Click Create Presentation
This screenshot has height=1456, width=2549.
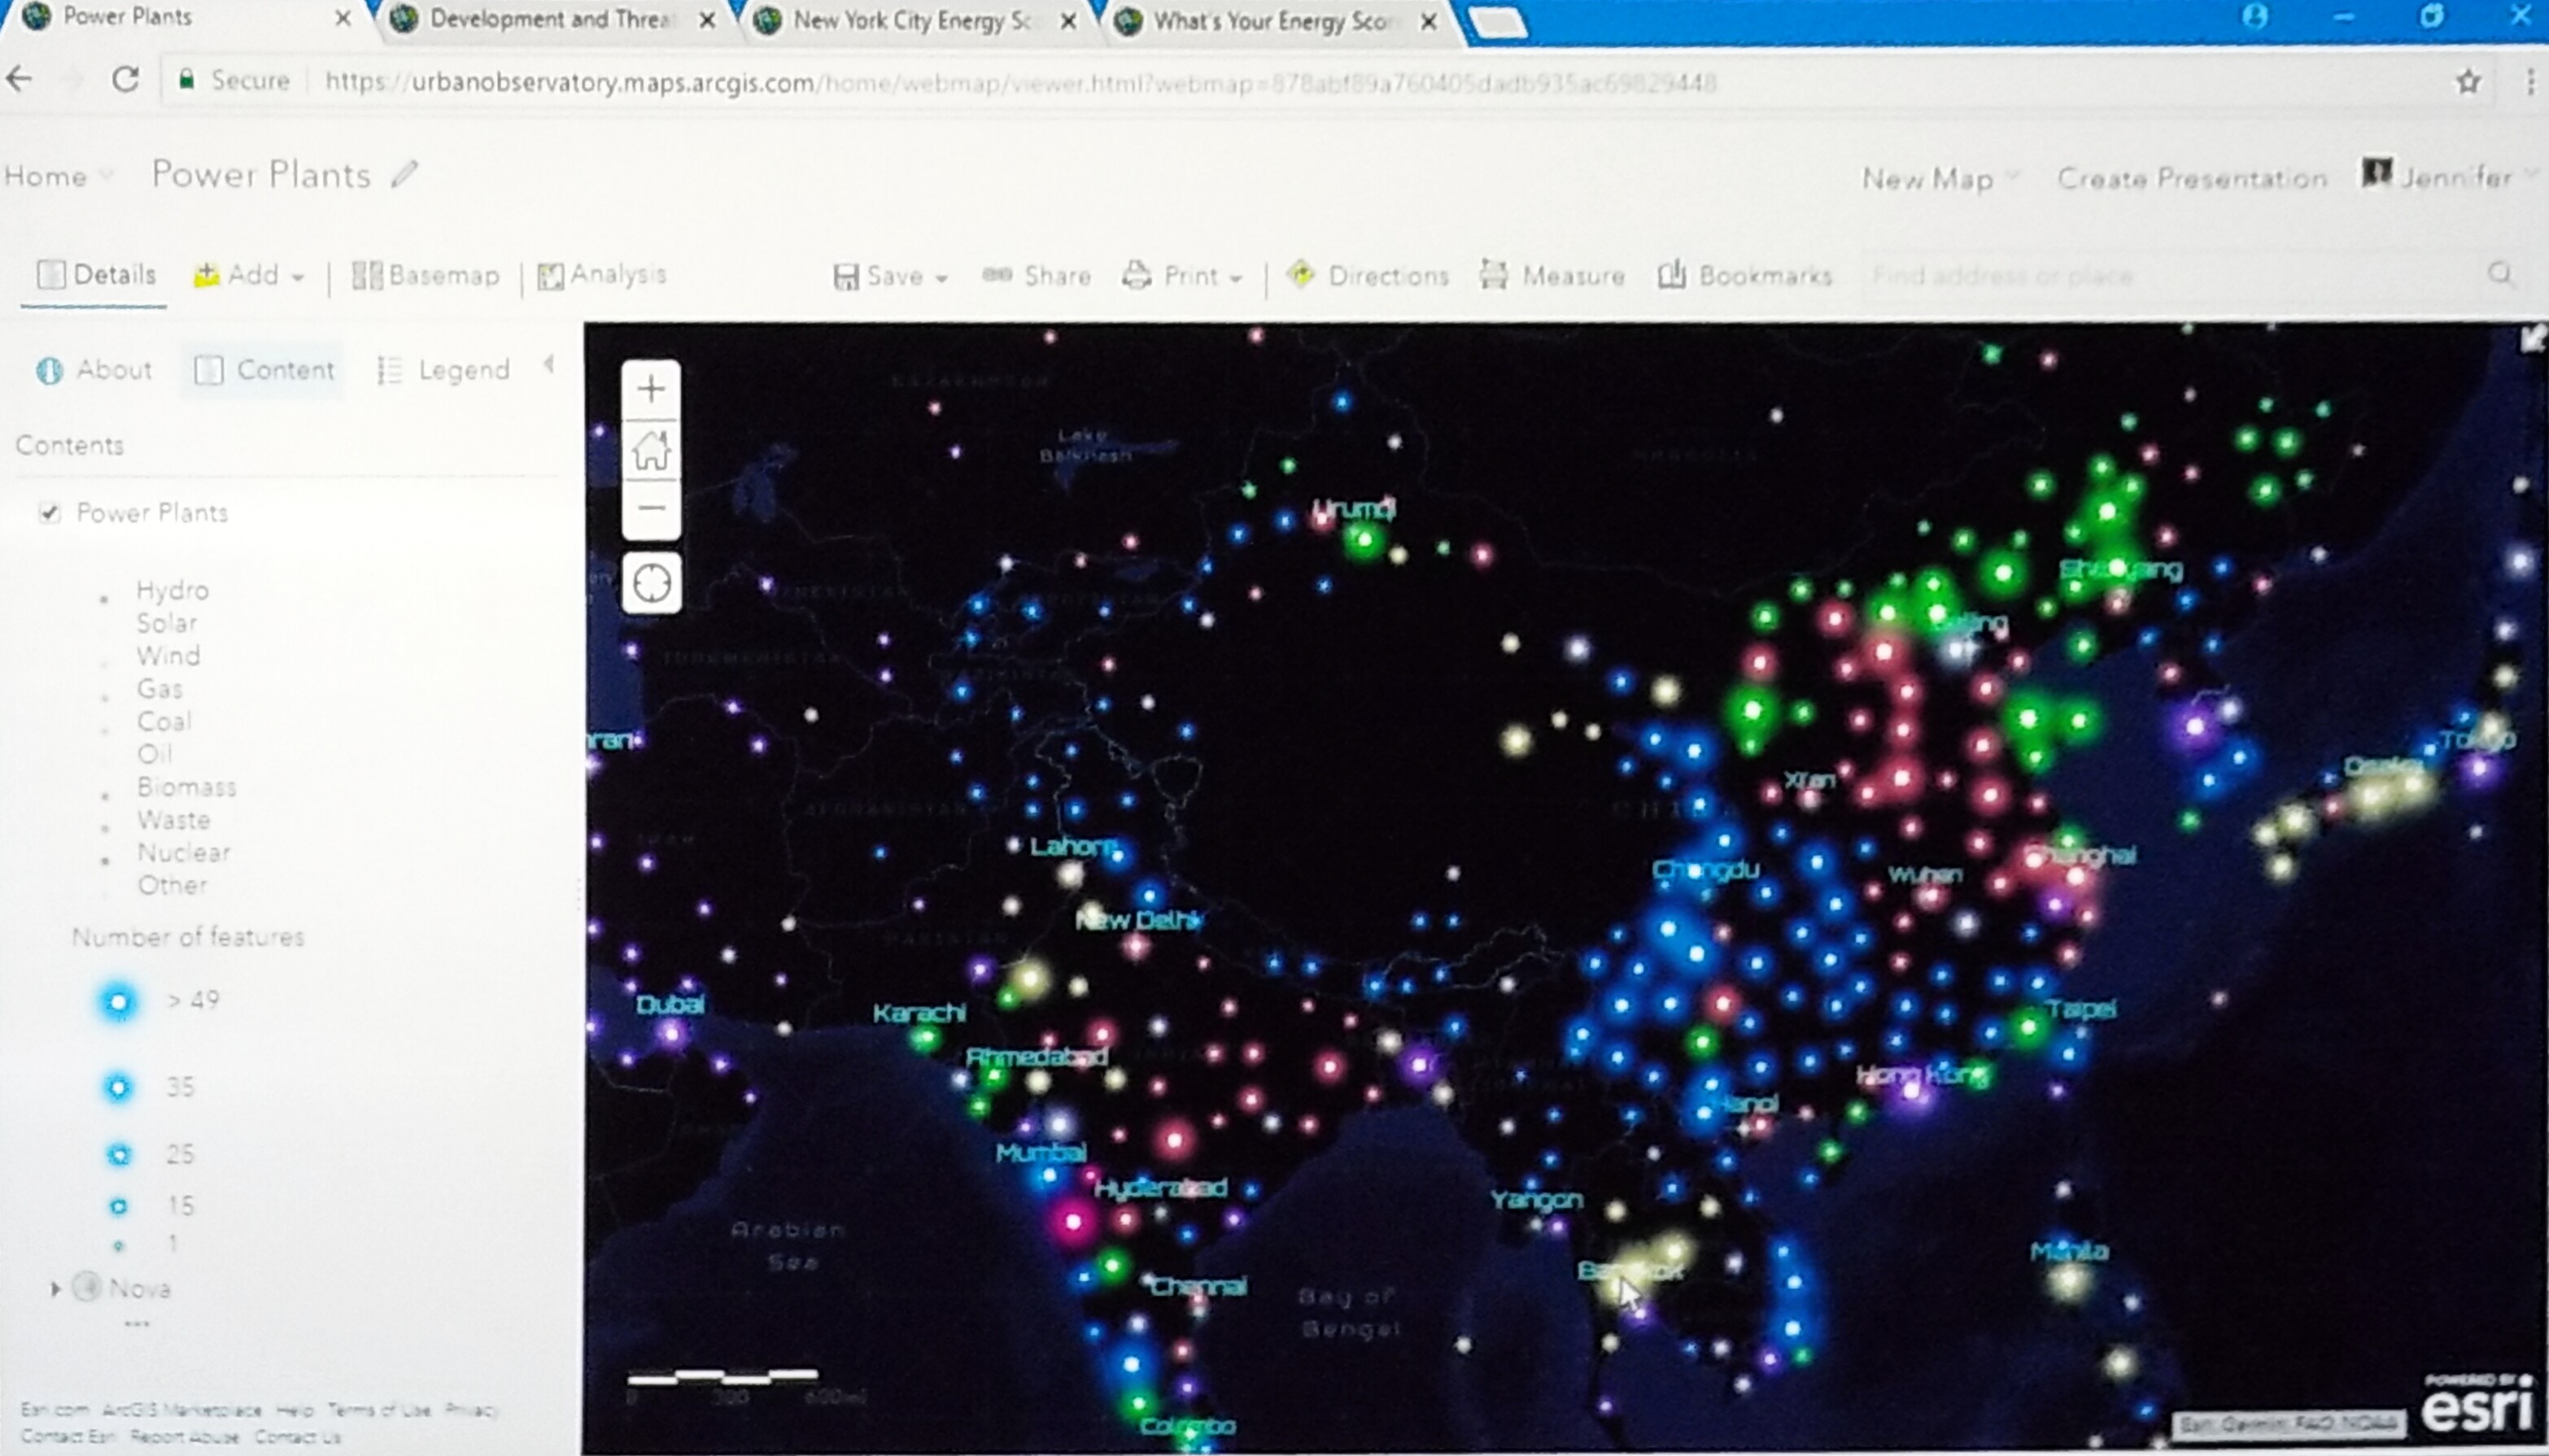coord(2191,178)
